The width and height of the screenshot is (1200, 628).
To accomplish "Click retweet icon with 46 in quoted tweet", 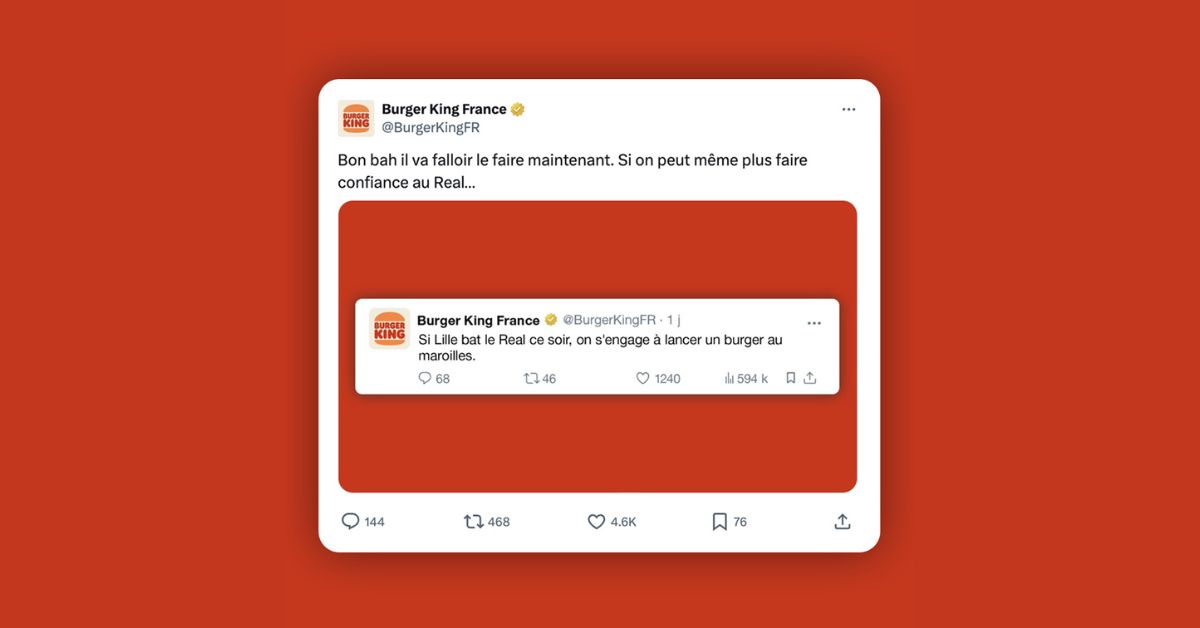I will tap(531, 378).
